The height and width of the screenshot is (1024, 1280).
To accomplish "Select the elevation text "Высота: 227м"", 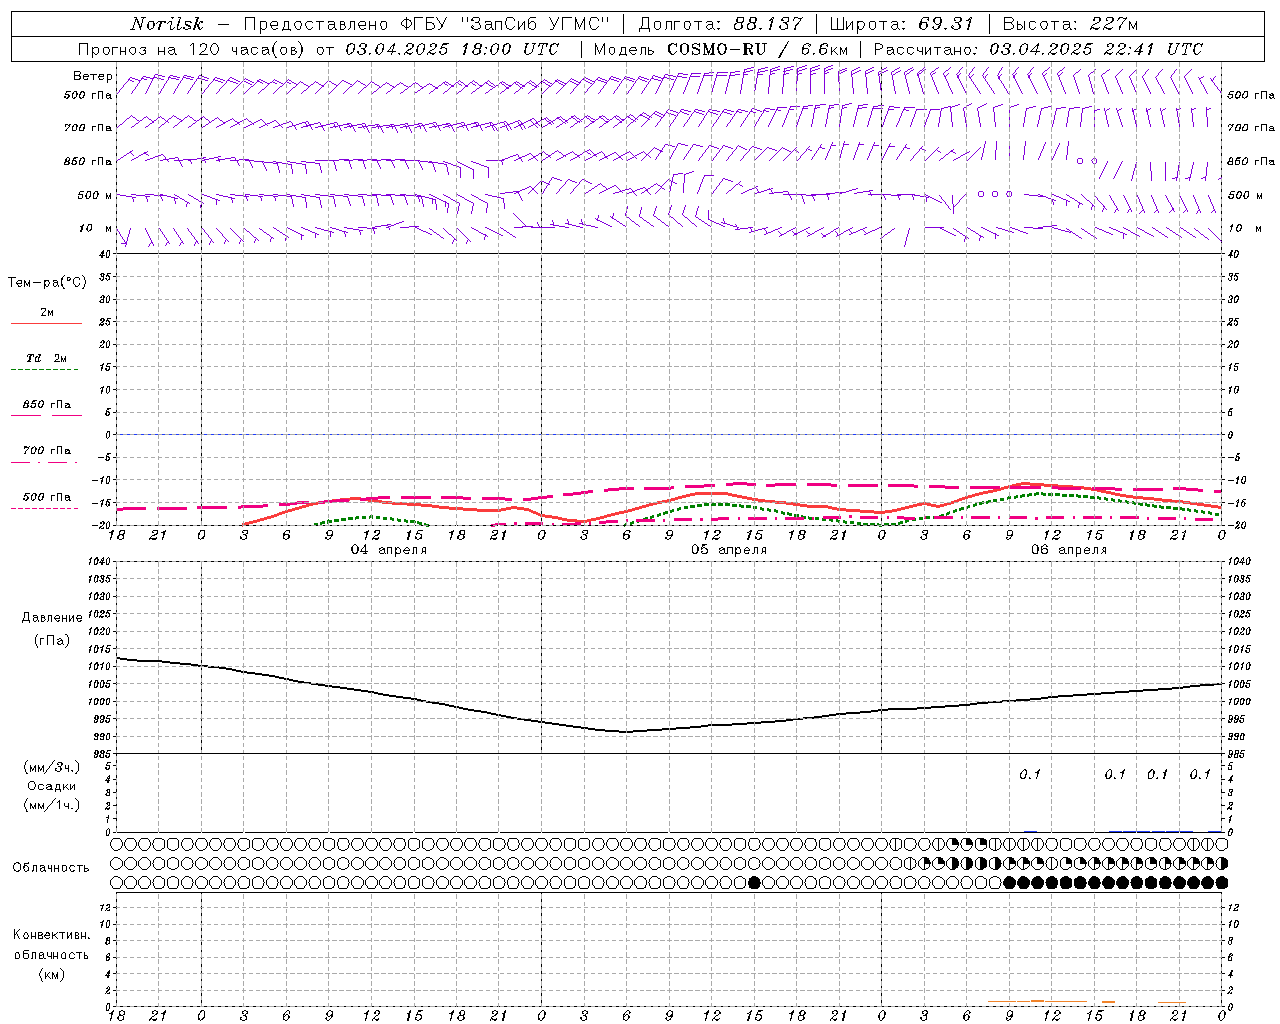I will click(x=1070, y=24).
